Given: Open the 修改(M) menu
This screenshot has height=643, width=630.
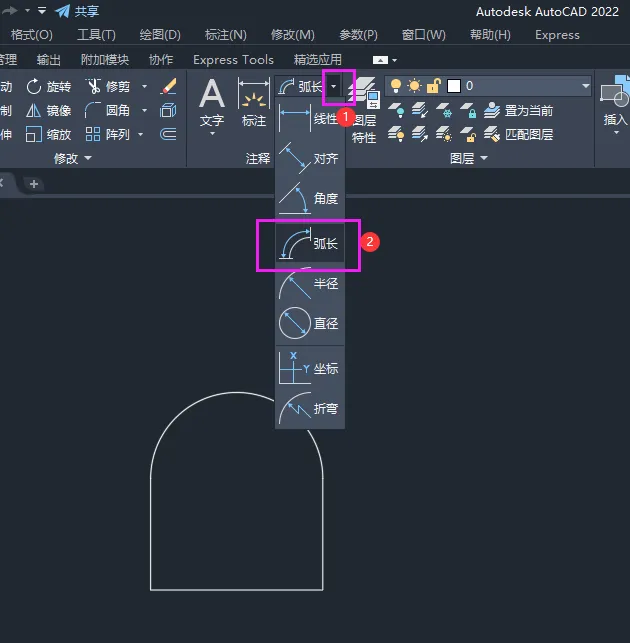Looking at the screenshot, I should 292,35.
